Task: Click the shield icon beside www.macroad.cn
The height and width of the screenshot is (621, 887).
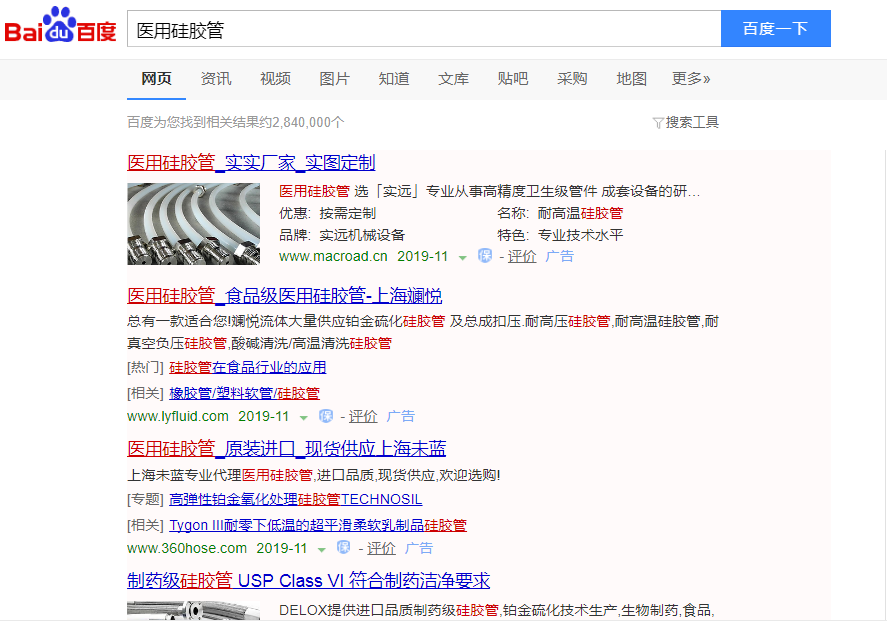Action: pos(485,256)
